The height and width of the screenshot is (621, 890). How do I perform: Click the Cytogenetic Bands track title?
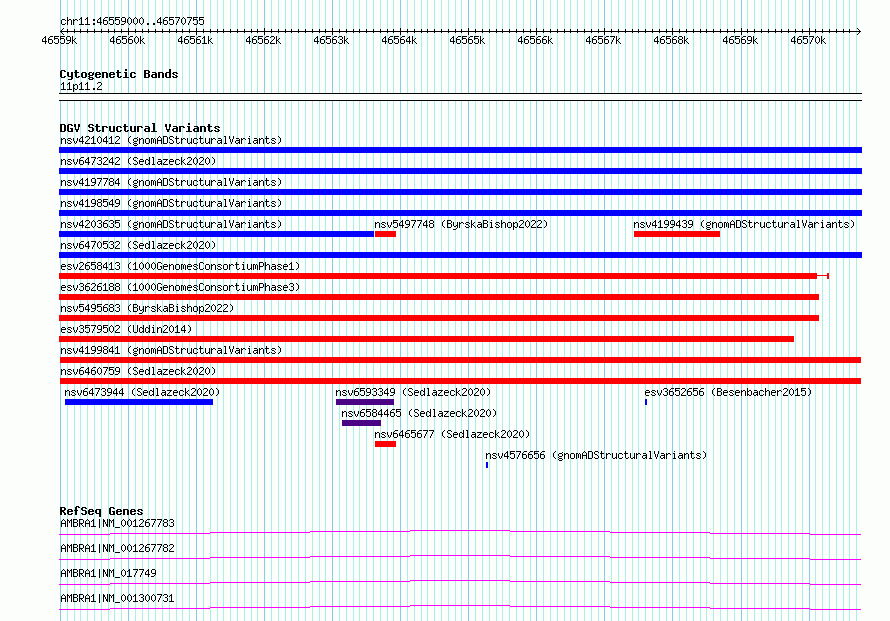(x=119, y=74)
